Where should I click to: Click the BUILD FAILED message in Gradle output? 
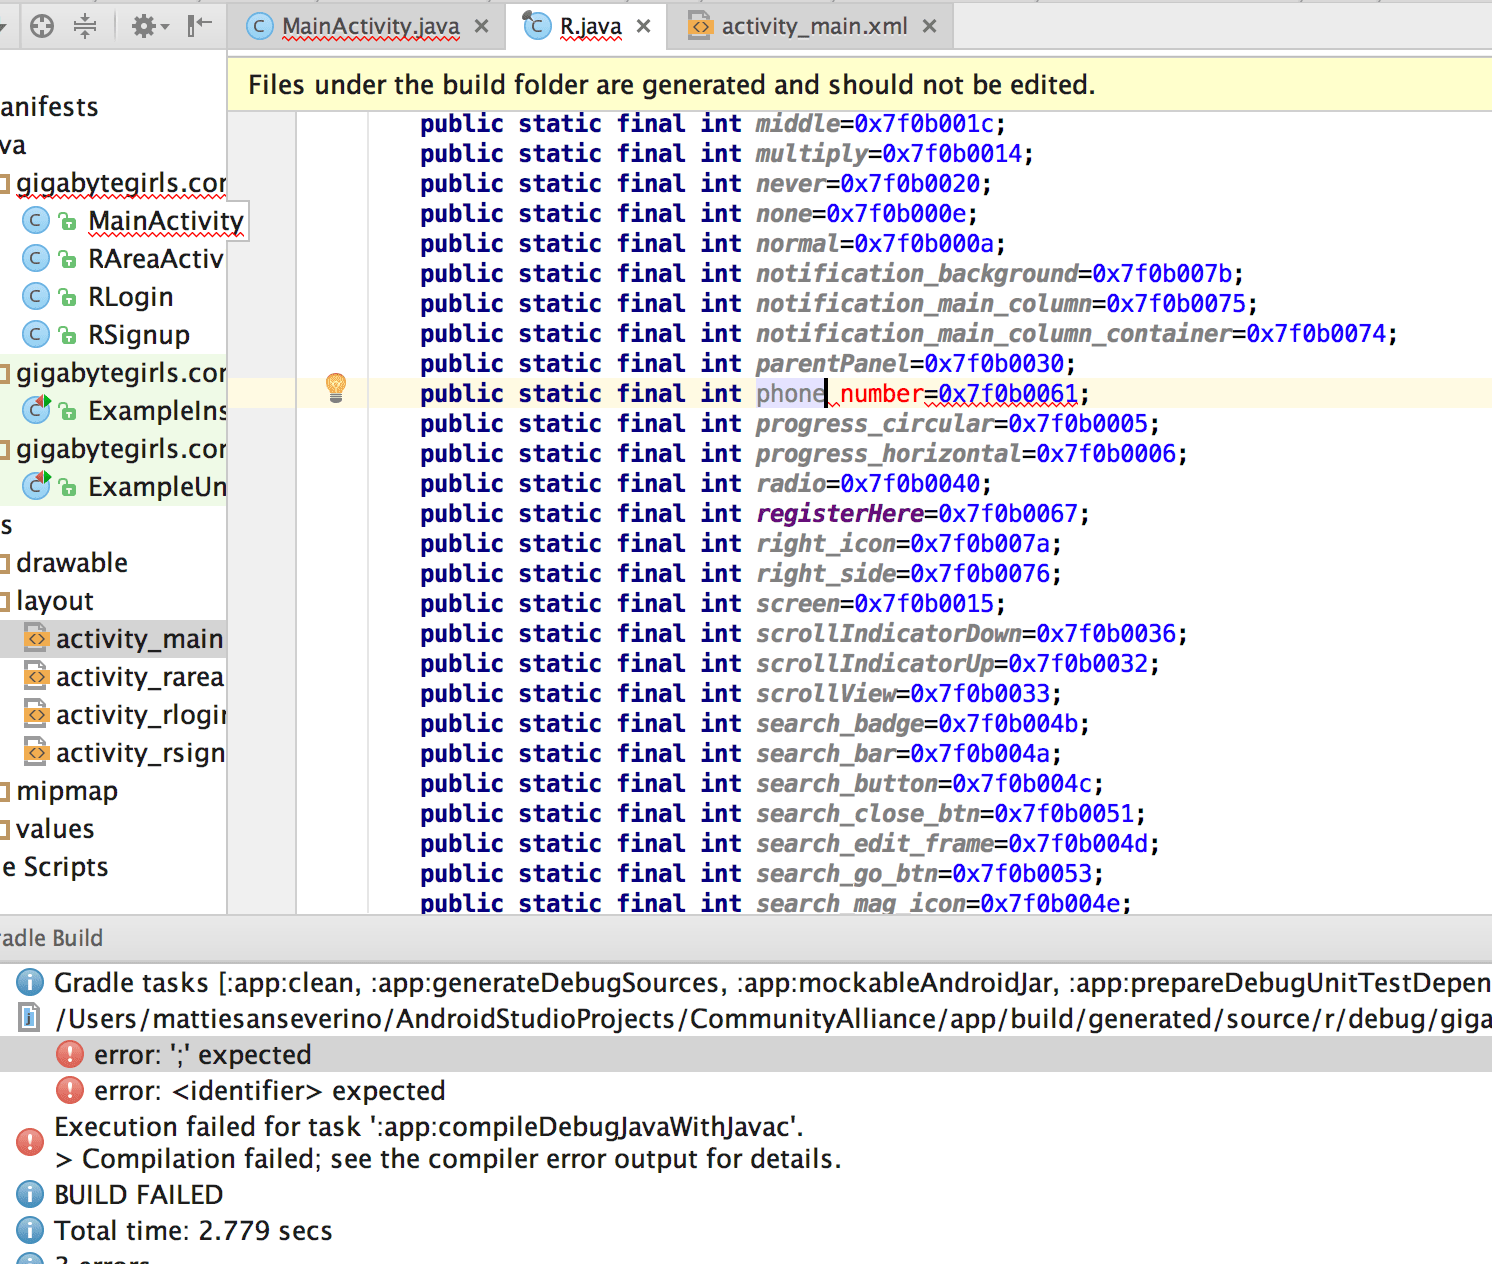138,1194
